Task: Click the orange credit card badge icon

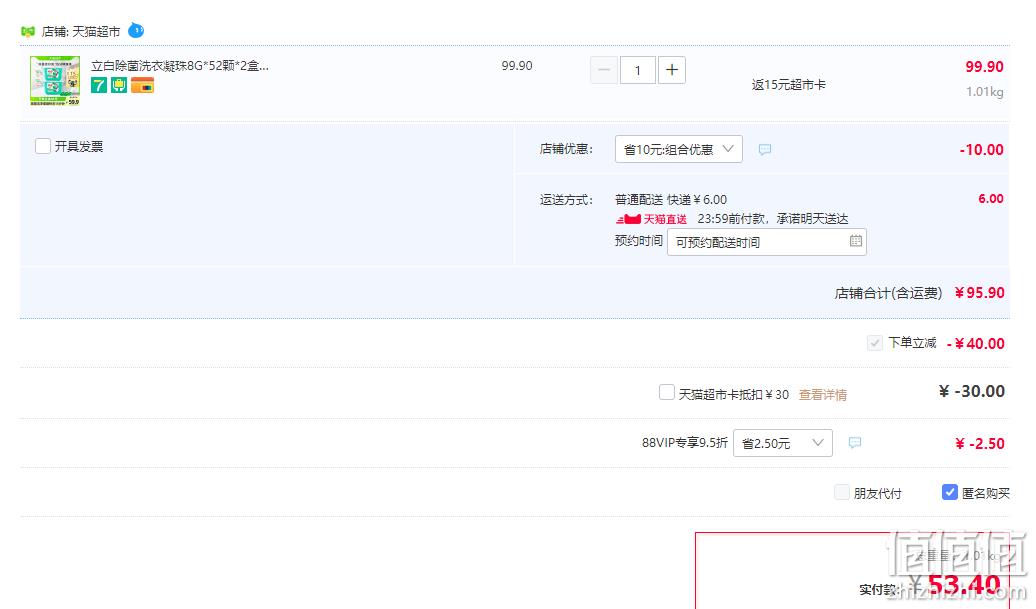Action: [x=143, y=85]
